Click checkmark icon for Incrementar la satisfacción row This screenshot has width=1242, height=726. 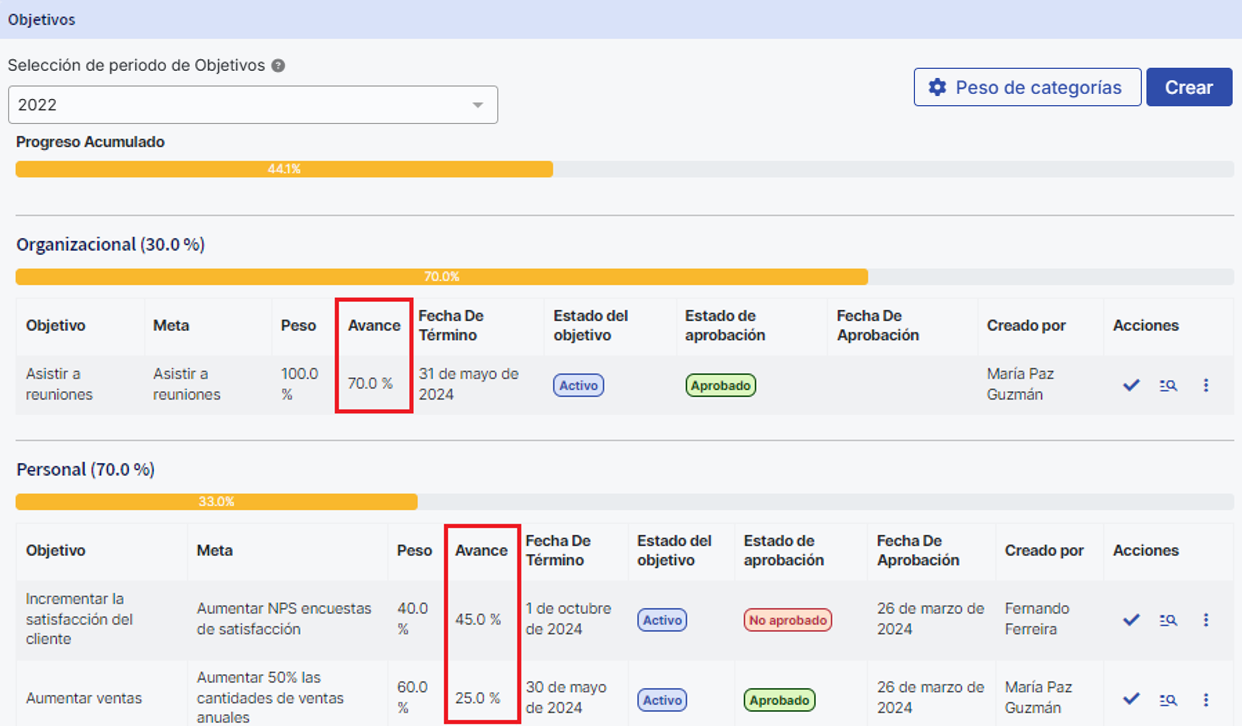(x=1131, y=620)
